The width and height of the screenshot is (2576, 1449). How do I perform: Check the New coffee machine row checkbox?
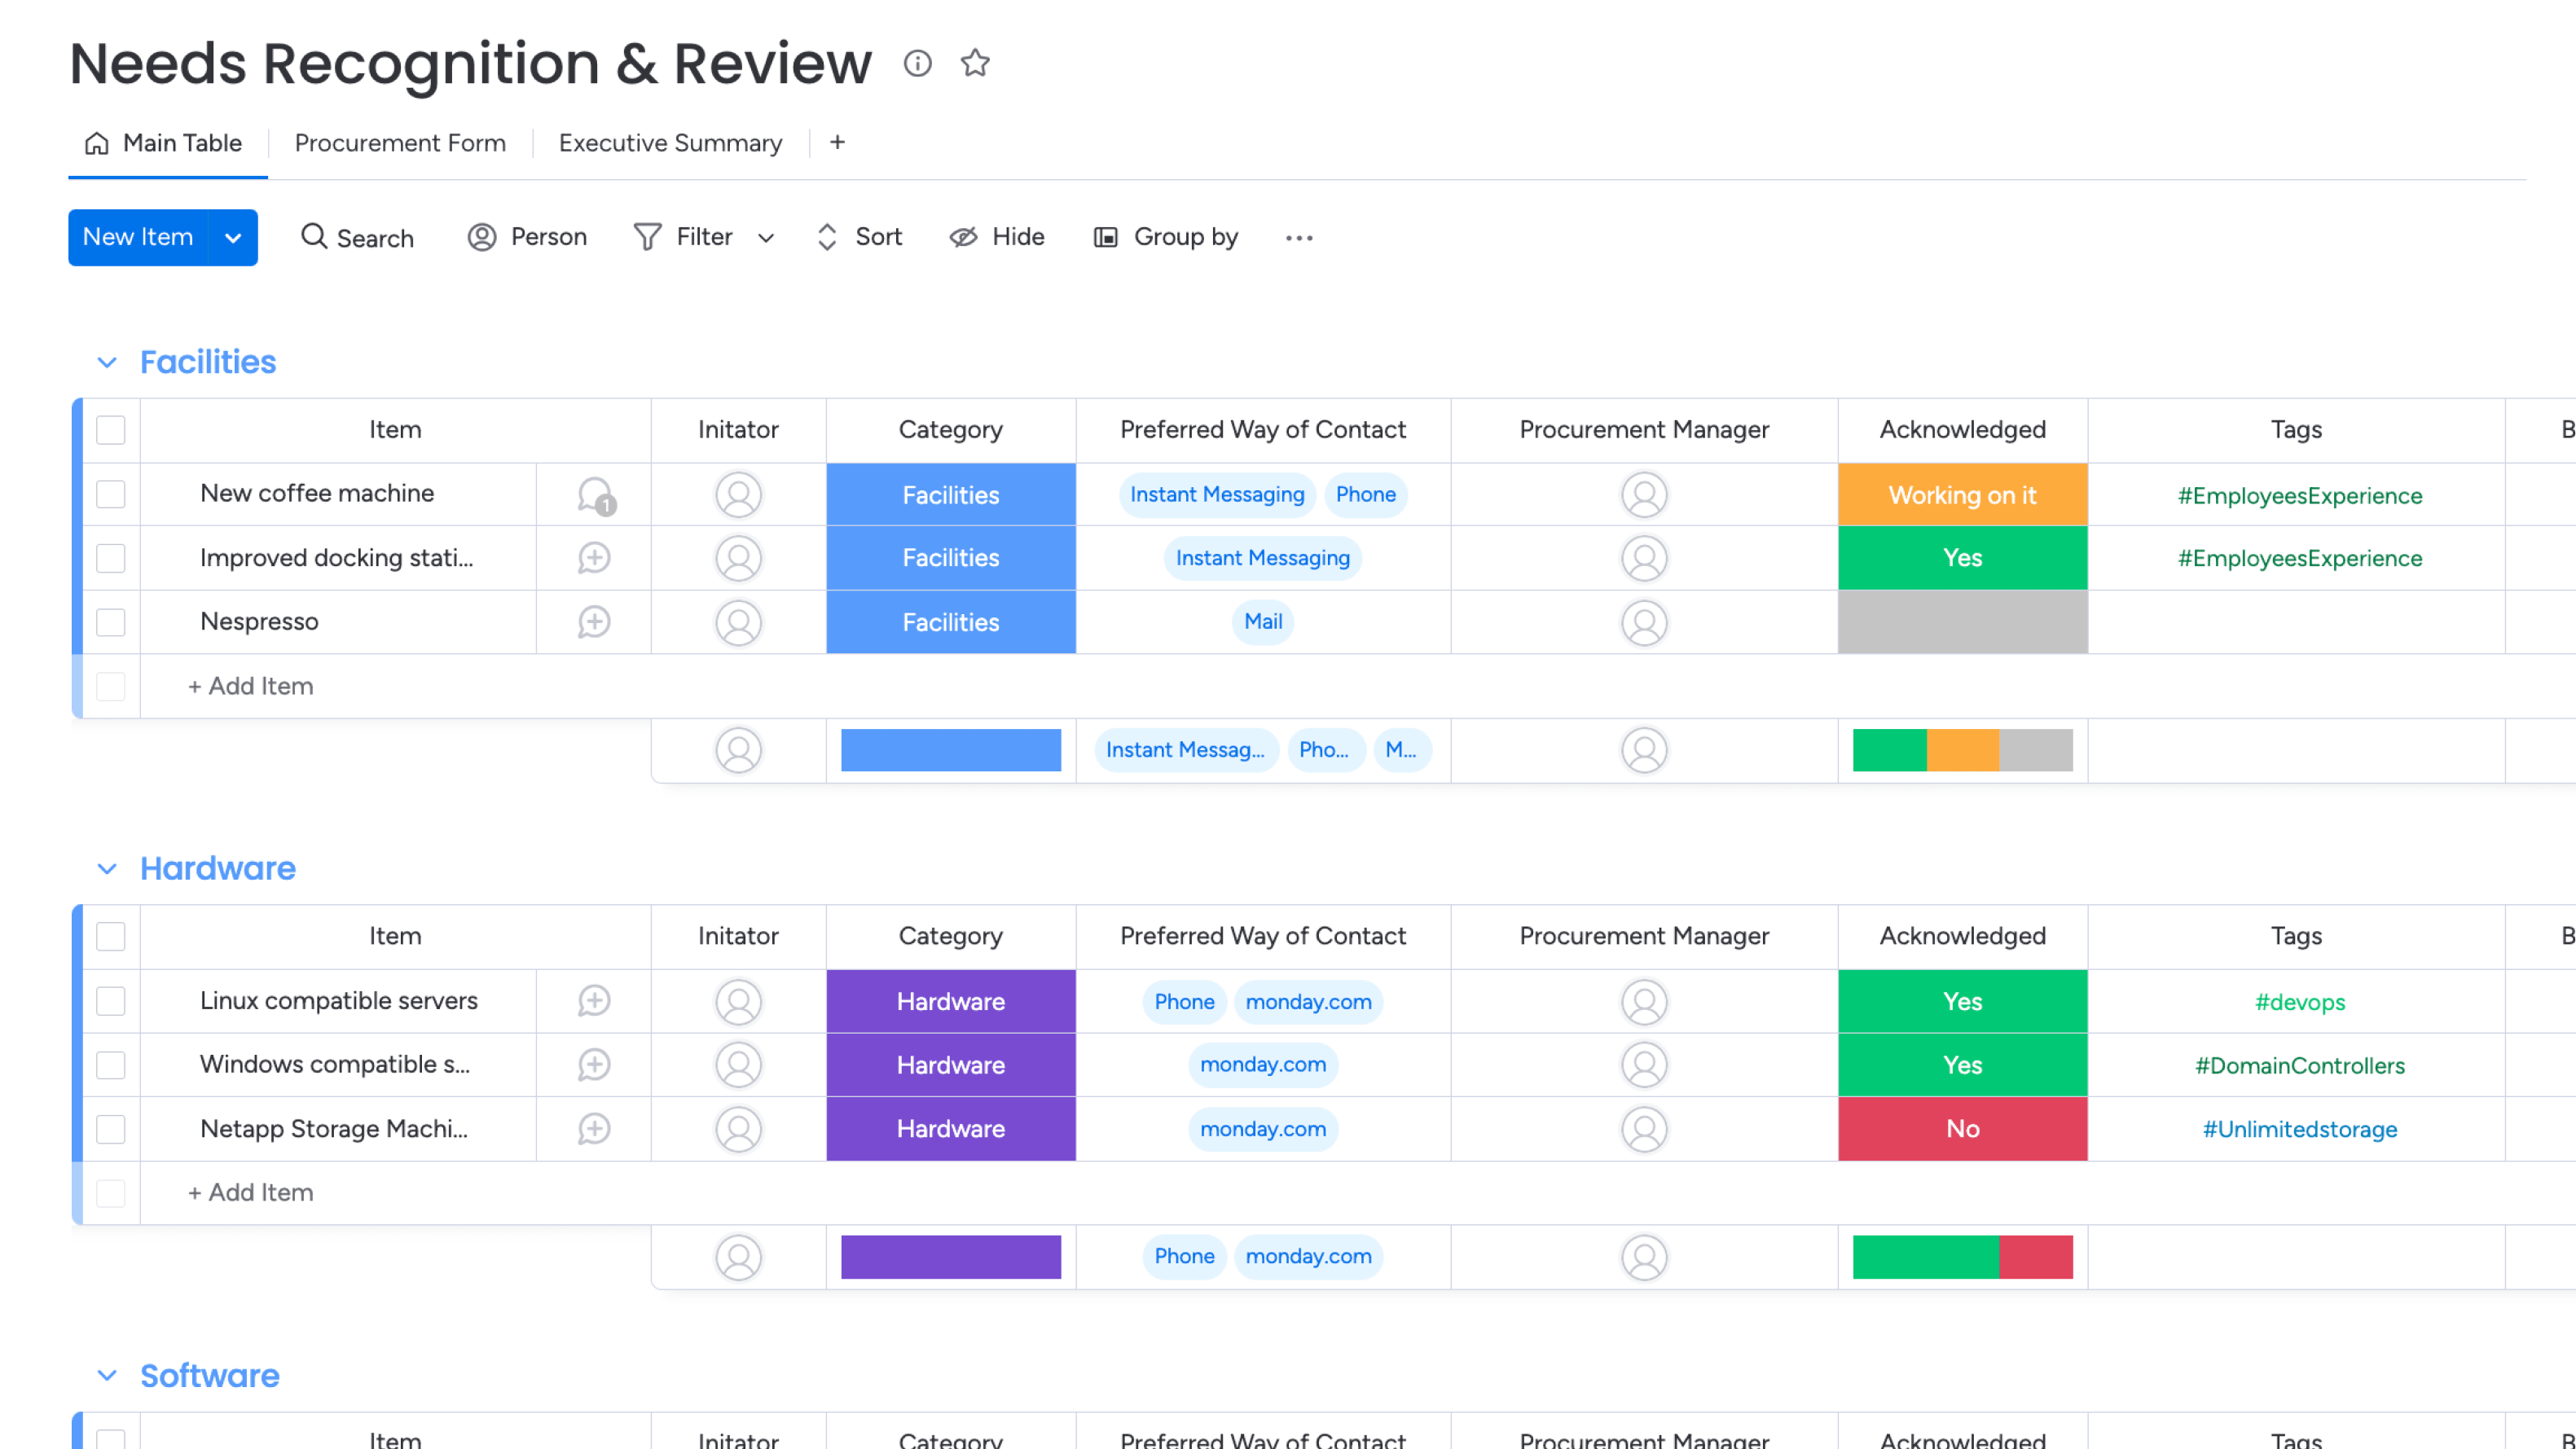pyautogui.click(x=111, y=494)
